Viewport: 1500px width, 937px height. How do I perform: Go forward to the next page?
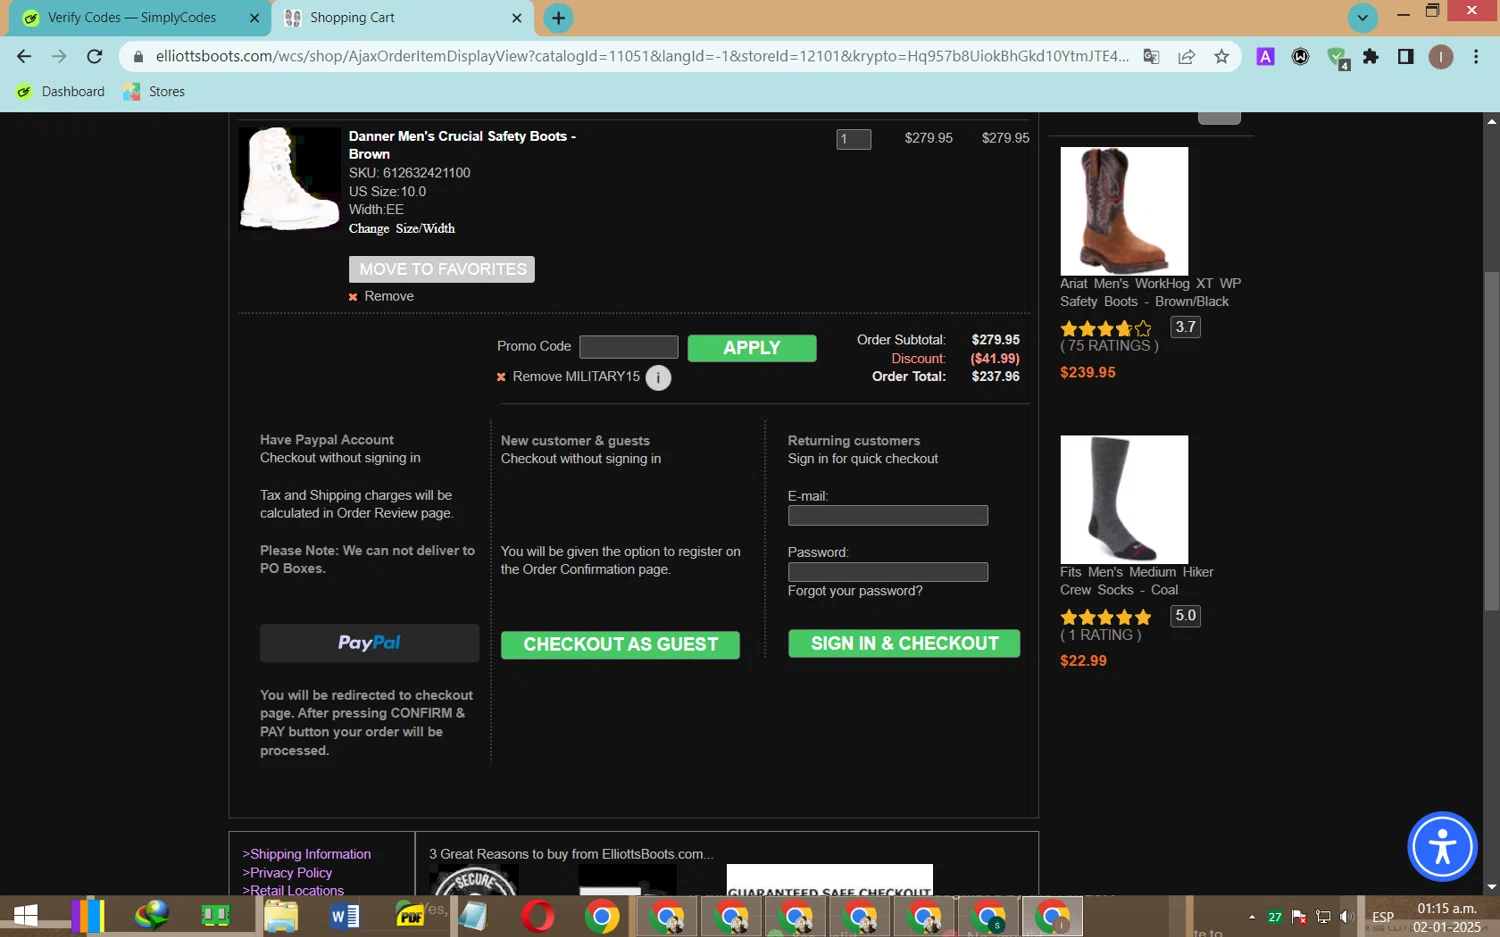point(59,56)
